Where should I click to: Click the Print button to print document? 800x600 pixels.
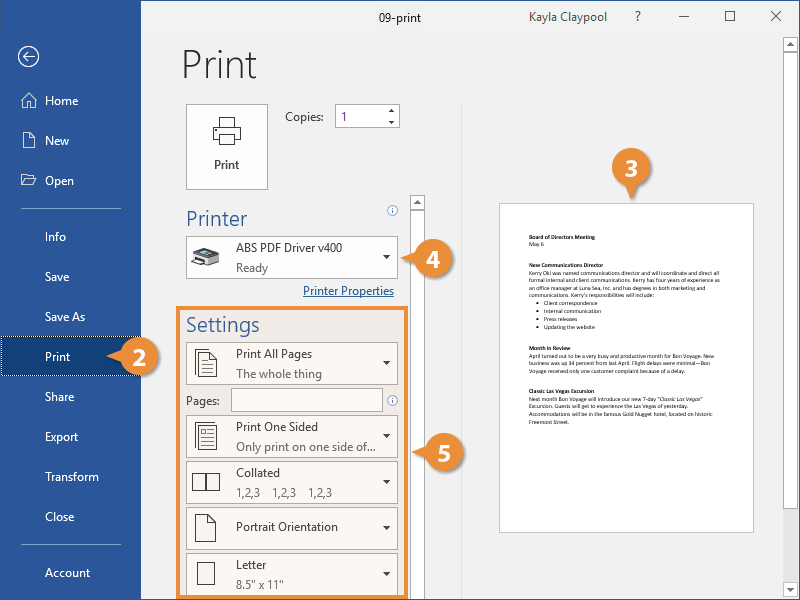point(226,146)
